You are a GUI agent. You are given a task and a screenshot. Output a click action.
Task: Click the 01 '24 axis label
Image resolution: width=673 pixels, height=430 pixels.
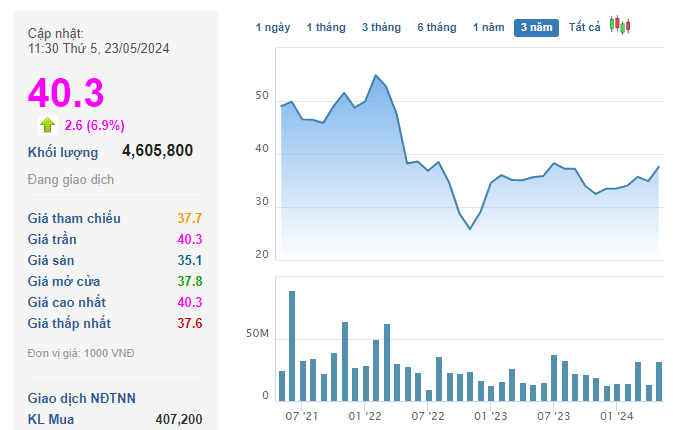pyautogui.click(x=616, y=416)
